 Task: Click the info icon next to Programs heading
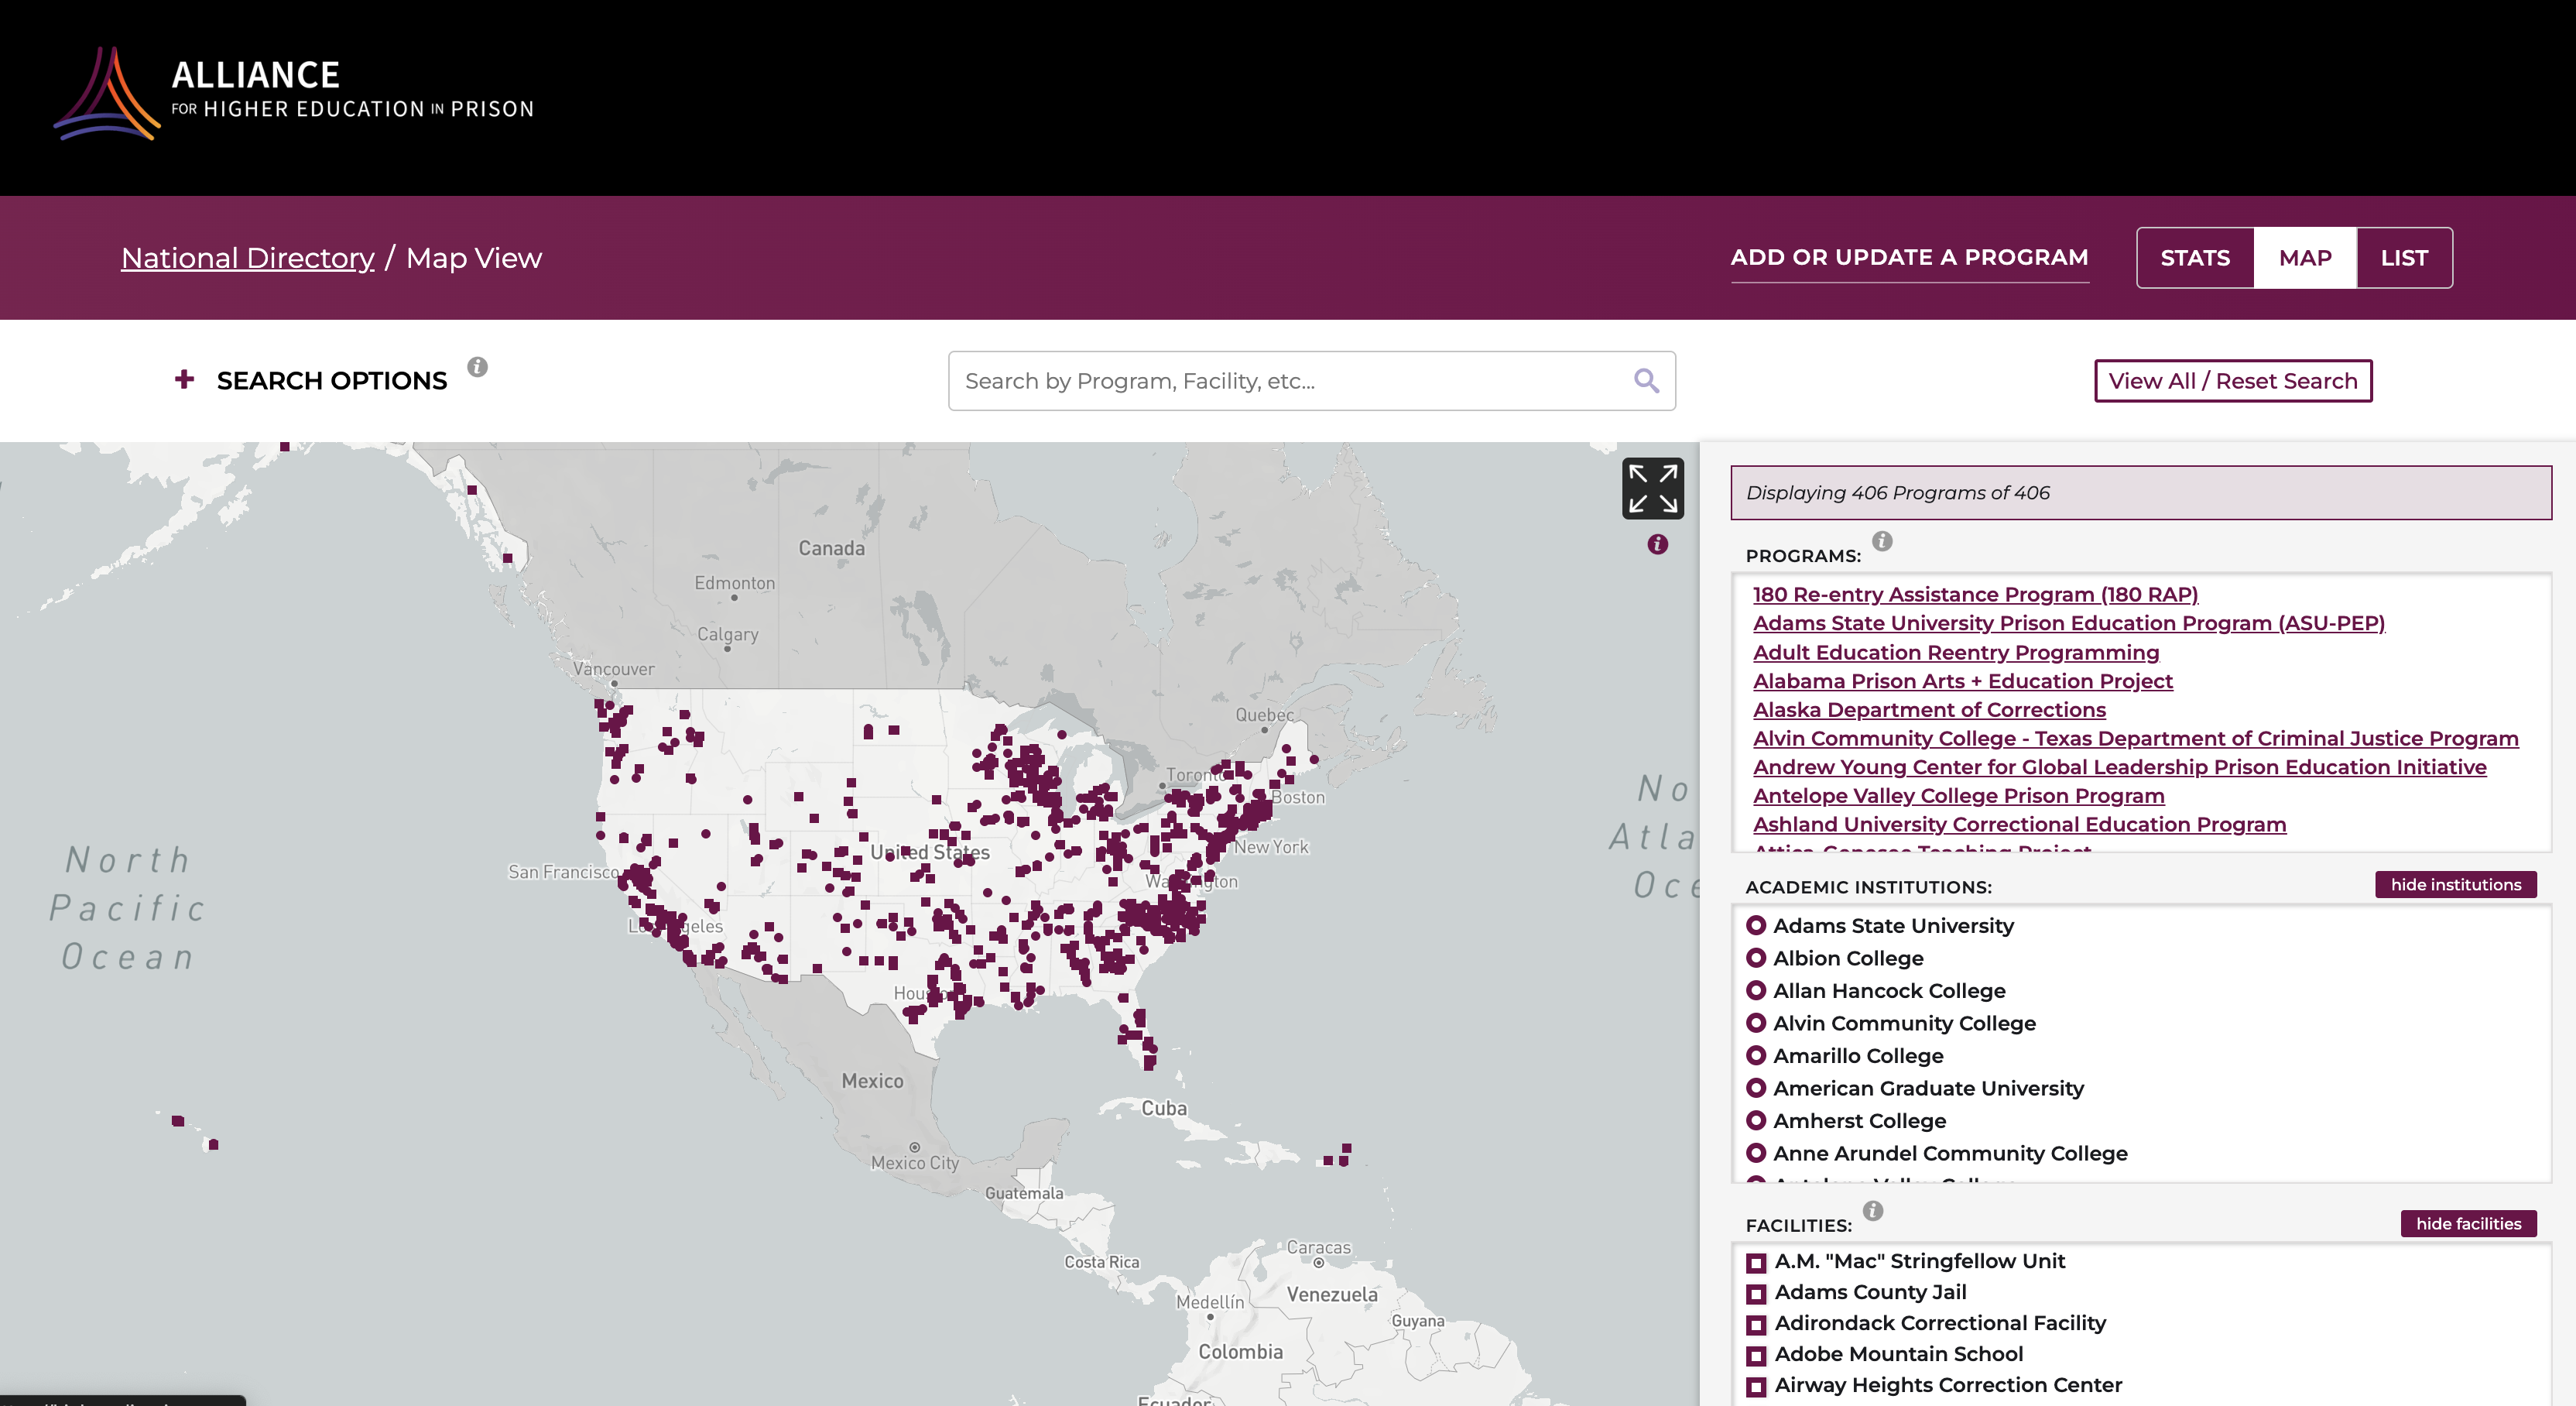(x=1882, y=541)
